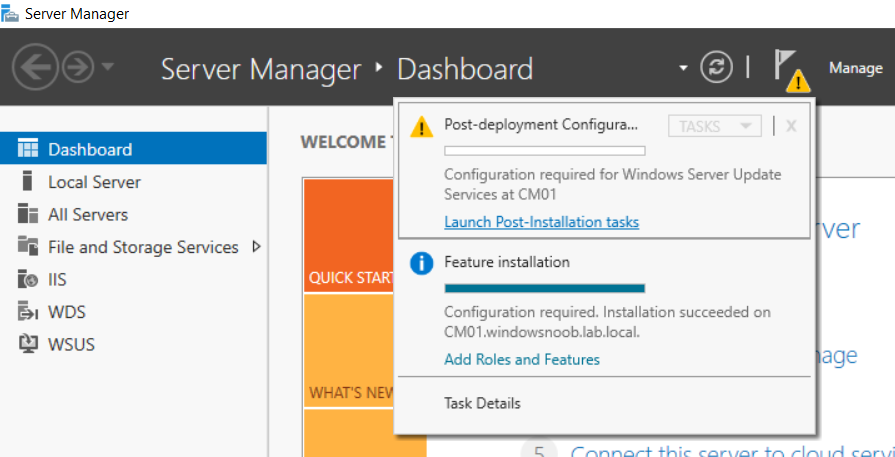Image resolution: width=895 pixels, height=457 pixels.
Task: Click the Installation succeeded on CM01 text
Action: pos(607,322)
